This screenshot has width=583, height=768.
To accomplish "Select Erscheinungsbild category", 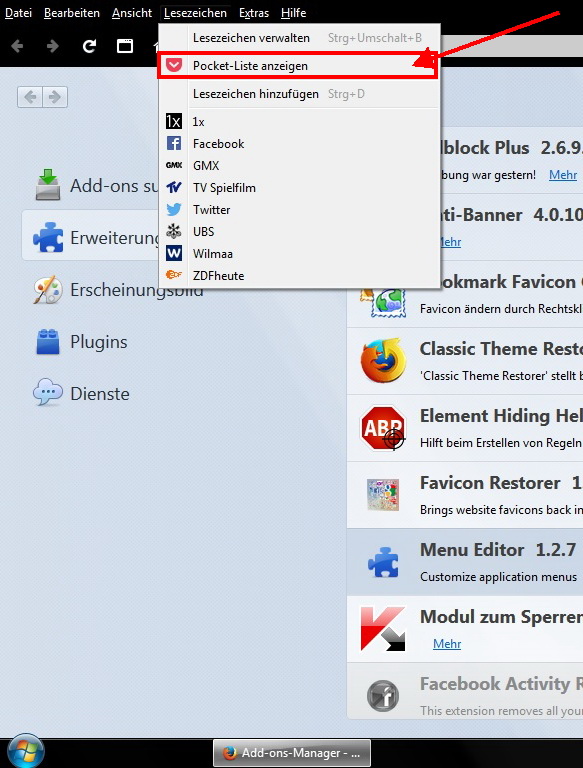I will pyautogui.click(x=118, y=289).
